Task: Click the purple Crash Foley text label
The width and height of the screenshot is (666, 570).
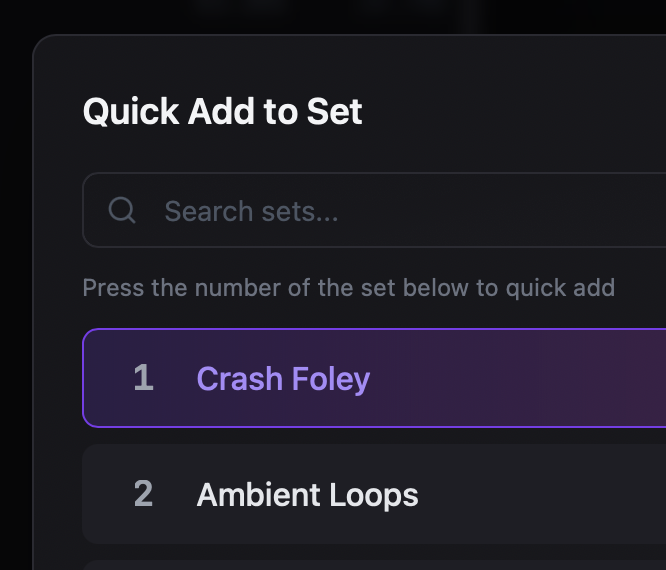Action: click(283, 379)
